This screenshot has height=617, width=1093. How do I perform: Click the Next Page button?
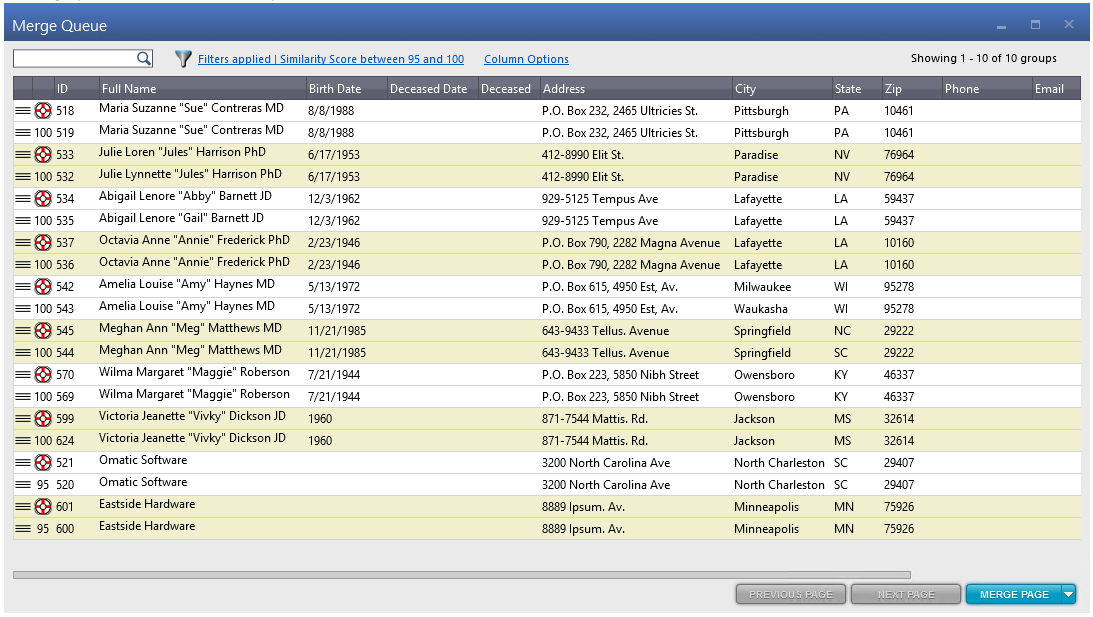pos(905,594)
